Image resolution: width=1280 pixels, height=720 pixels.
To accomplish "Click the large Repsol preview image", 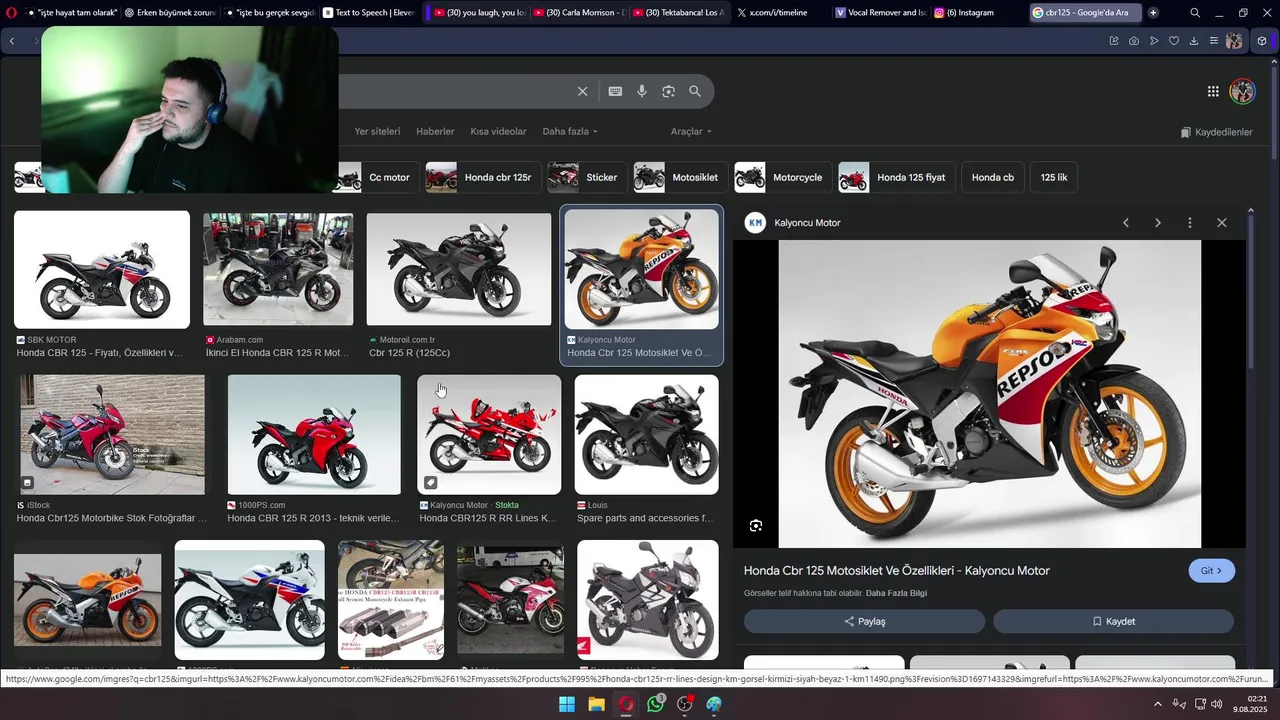I will (x=990, y=394).
